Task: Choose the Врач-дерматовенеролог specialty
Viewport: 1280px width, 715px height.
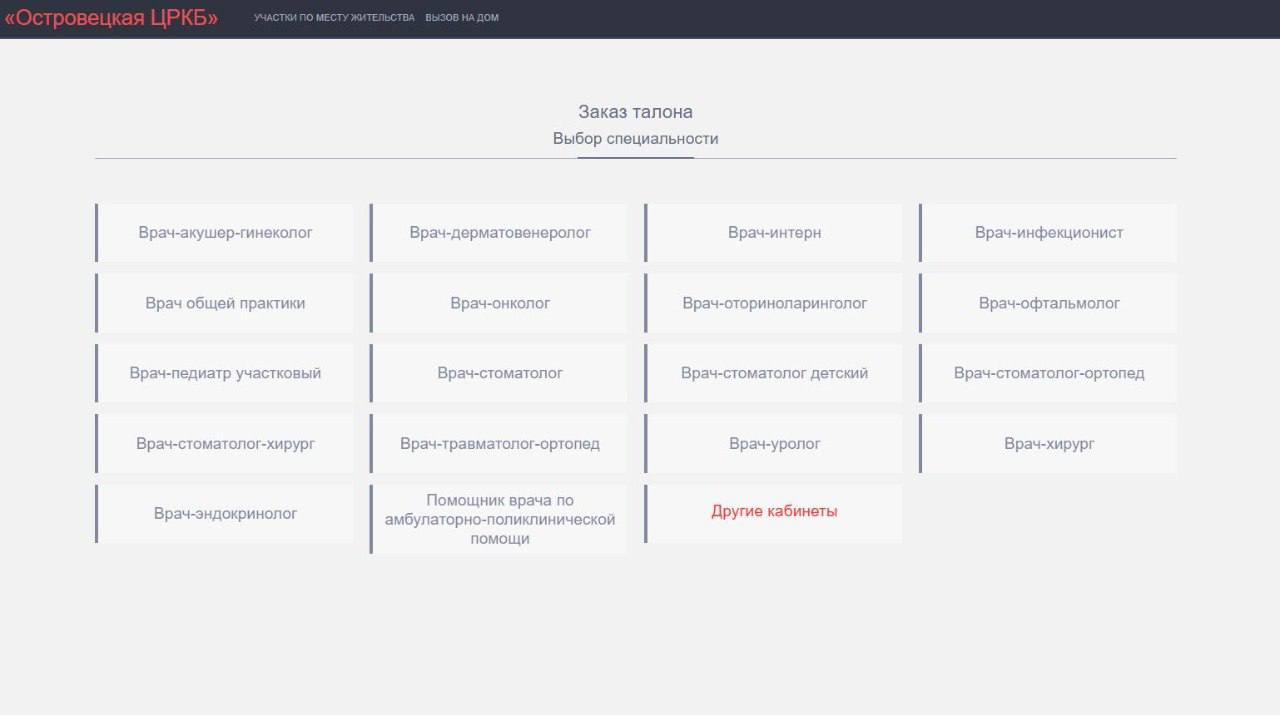Action: 500,233
